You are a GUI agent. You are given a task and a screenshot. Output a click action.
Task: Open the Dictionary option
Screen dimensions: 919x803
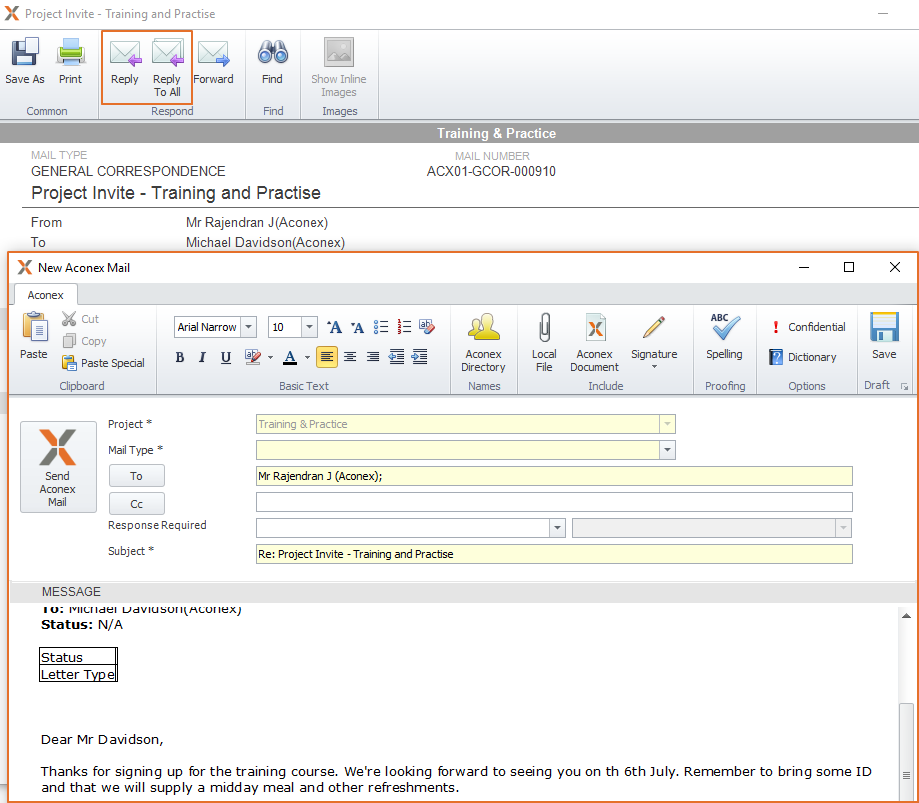point(803,357)
